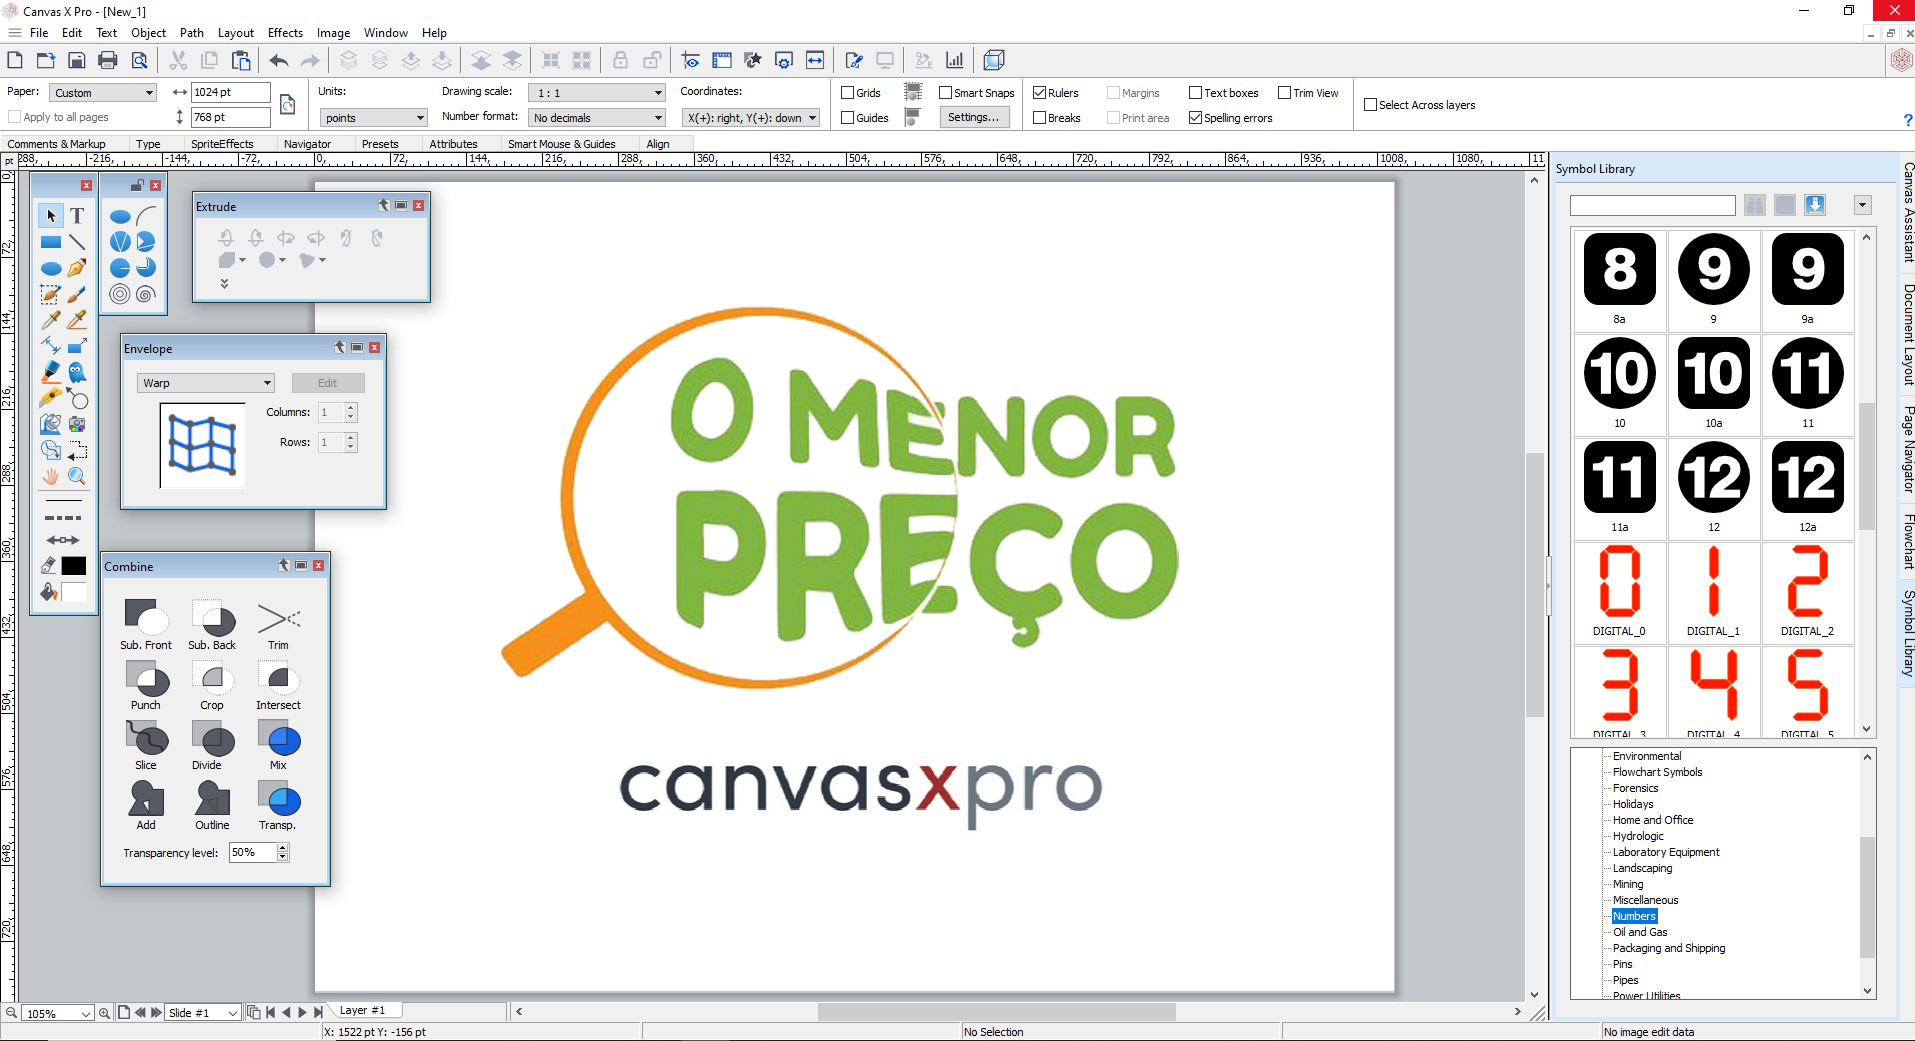Click the Settings... button

click(x=973, y=117)
